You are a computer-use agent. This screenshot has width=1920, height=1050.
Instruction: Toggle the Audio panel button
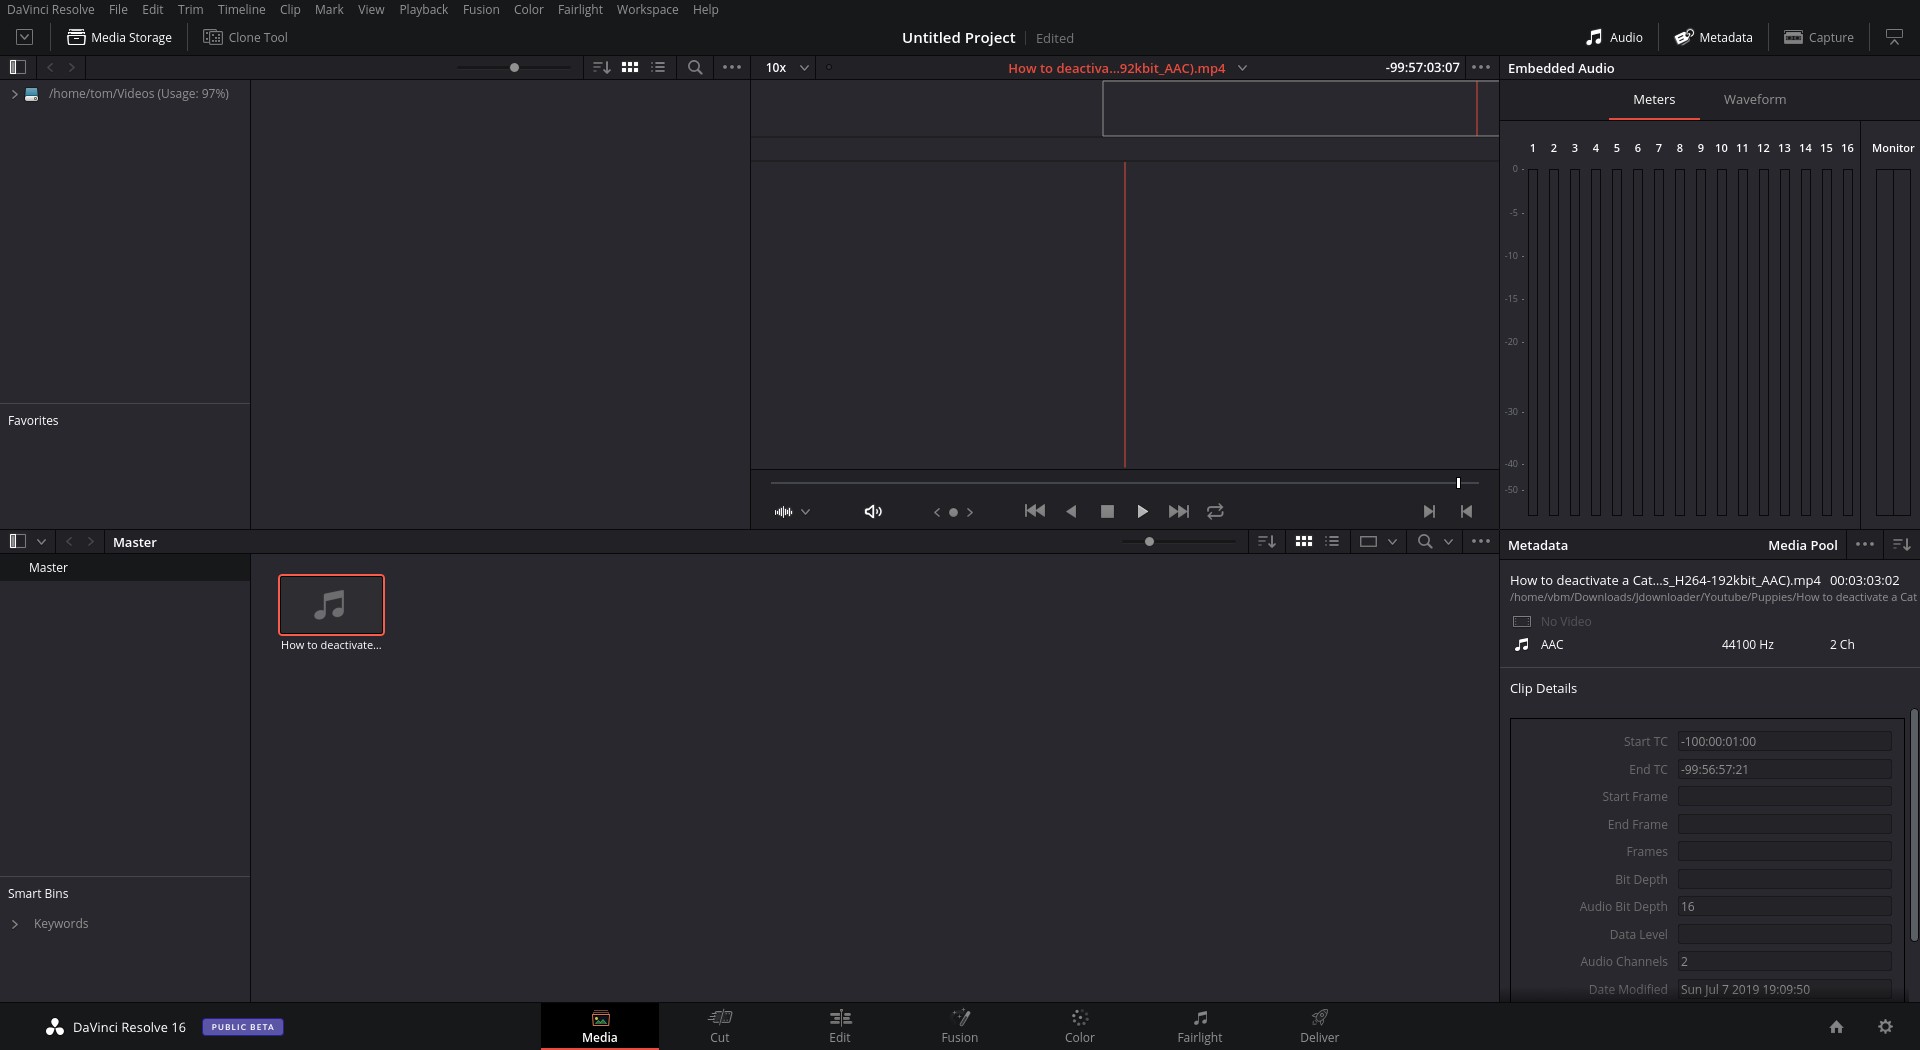[x=1614, y=37]
